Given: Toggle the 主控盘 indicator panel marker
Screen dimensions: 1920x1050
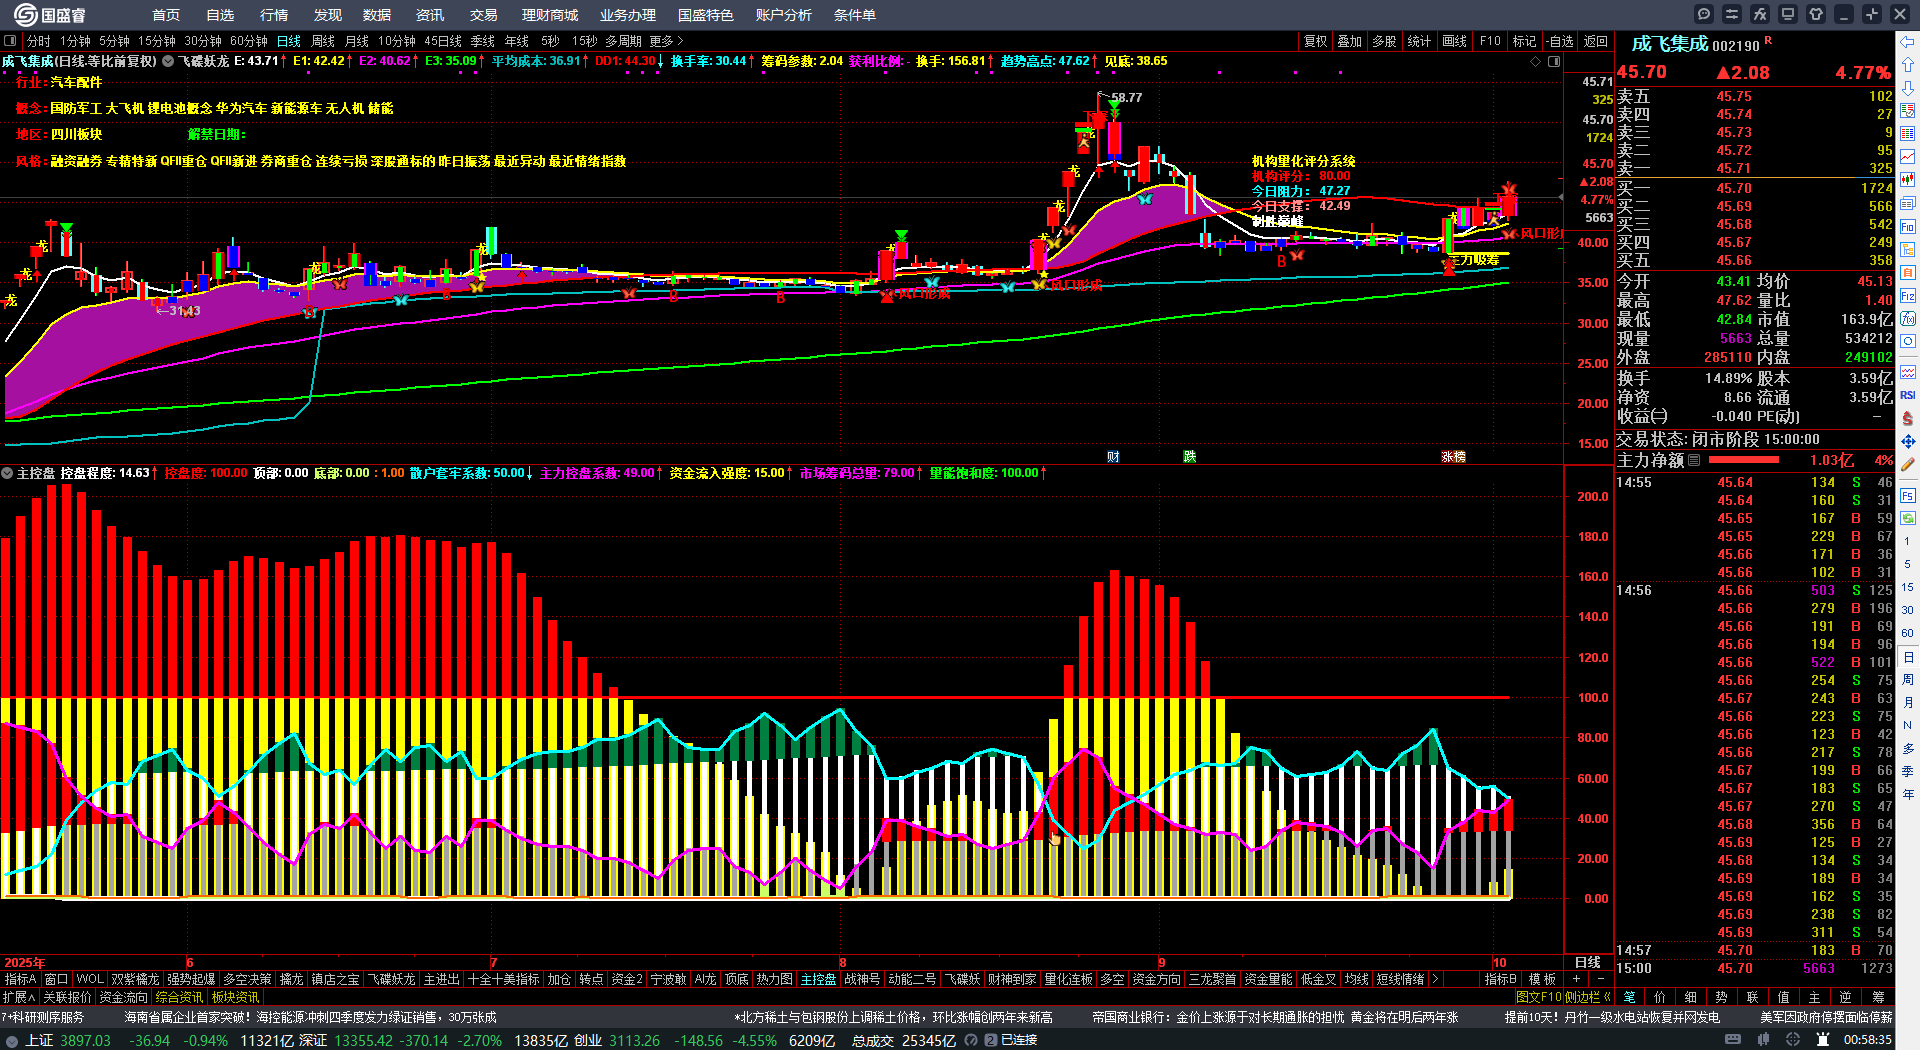Looking at the screenshot, I should pos(7,473).
